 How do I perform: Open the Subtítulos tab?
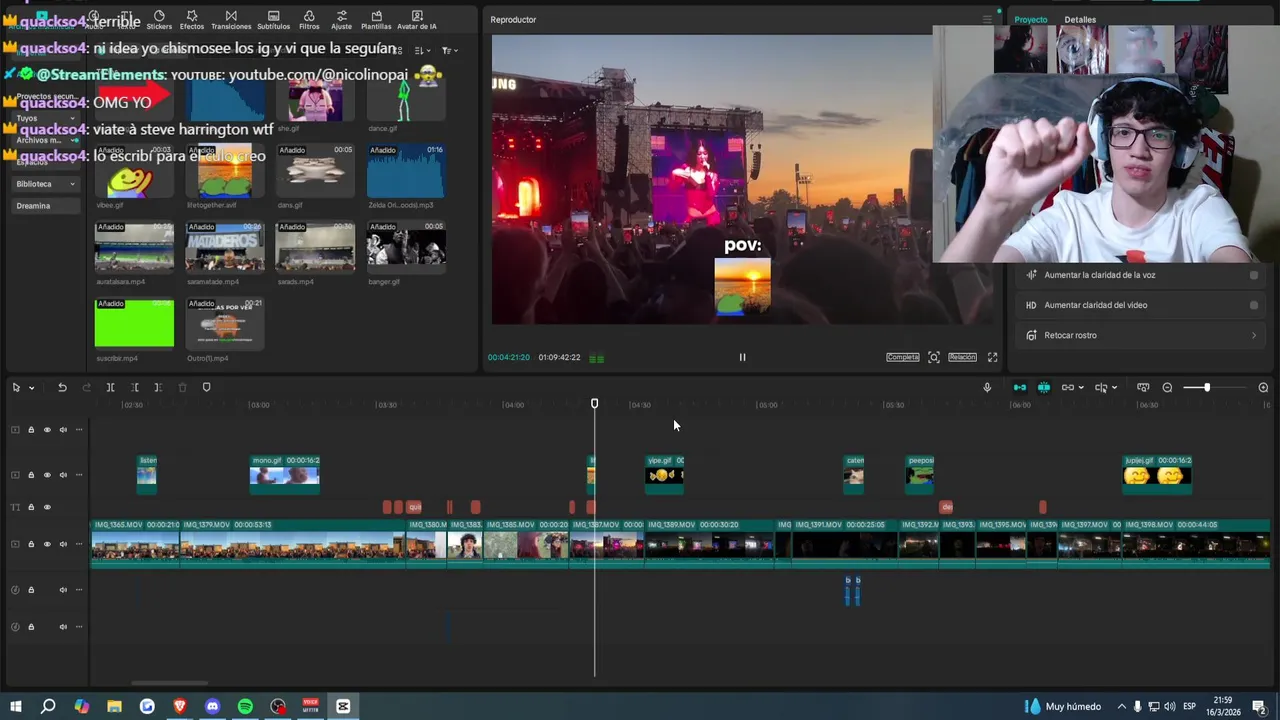[x=273, y=20]
